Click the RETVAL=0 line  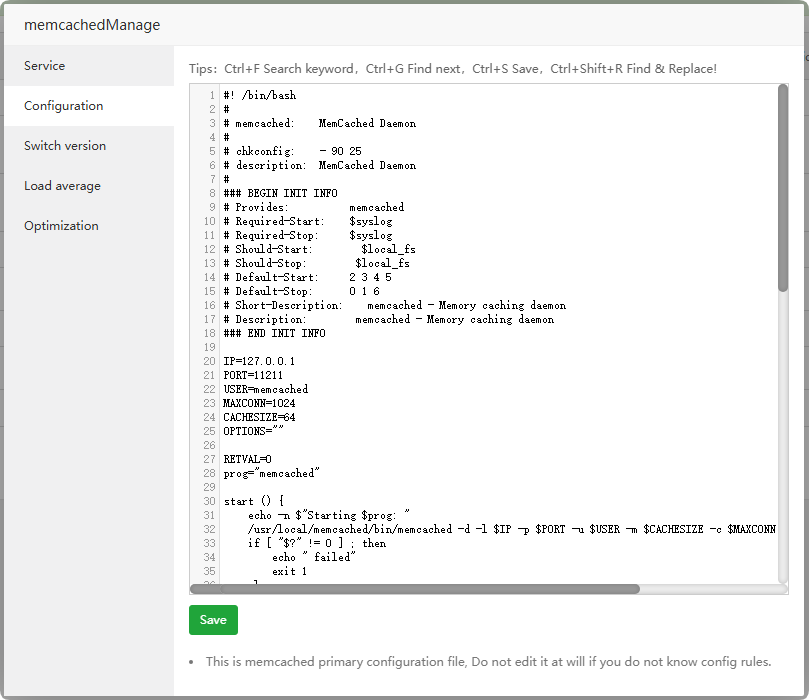tap(247, 459)
